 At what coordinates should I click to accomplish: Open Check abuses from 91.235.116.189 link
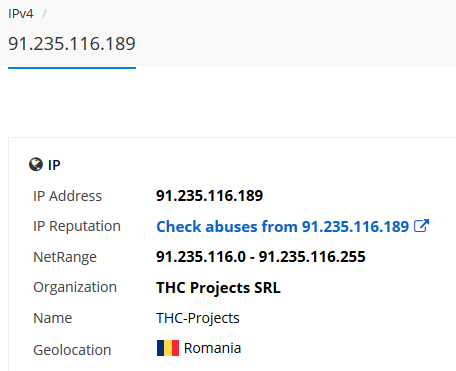point(283,226)
